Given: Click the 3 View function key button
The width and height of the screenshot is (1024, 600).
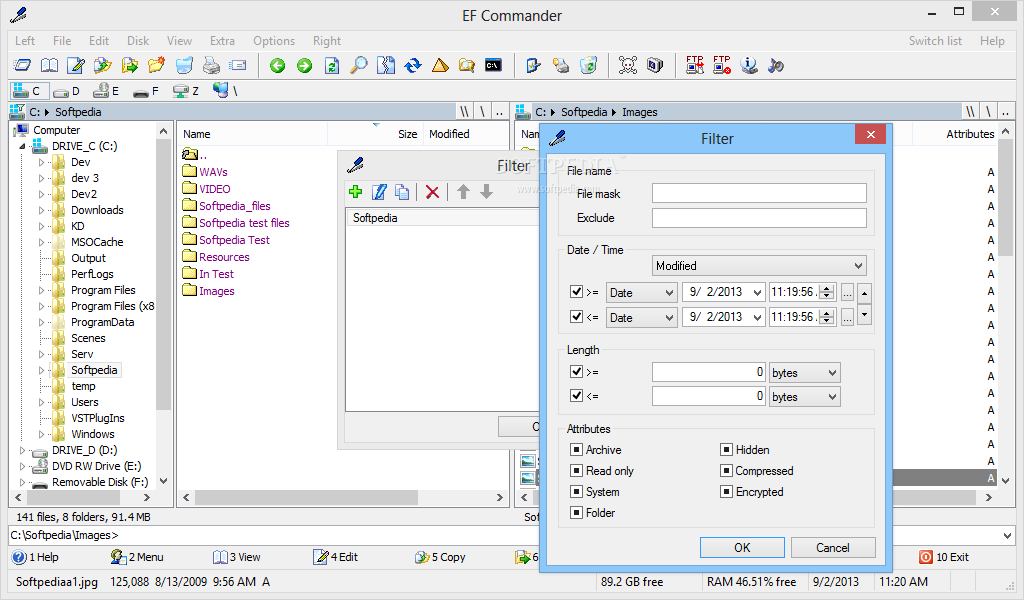Looking at the screenshot, I should coord(237,557).
